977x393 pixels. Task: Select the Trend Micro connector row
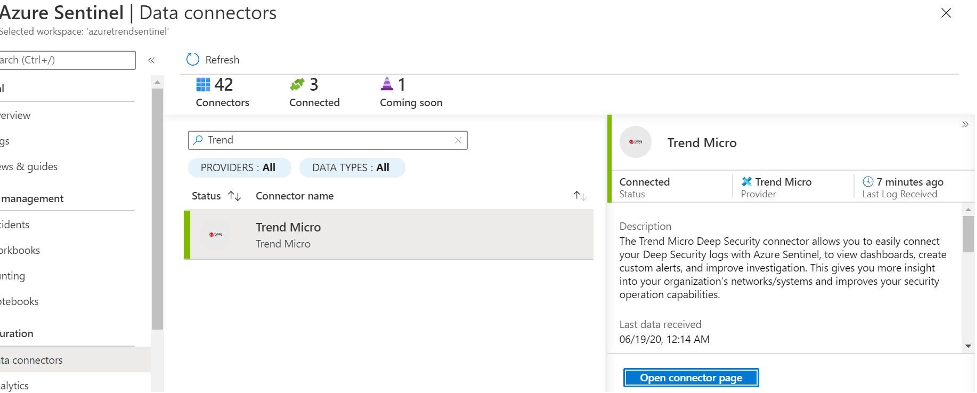click(389, 235)
